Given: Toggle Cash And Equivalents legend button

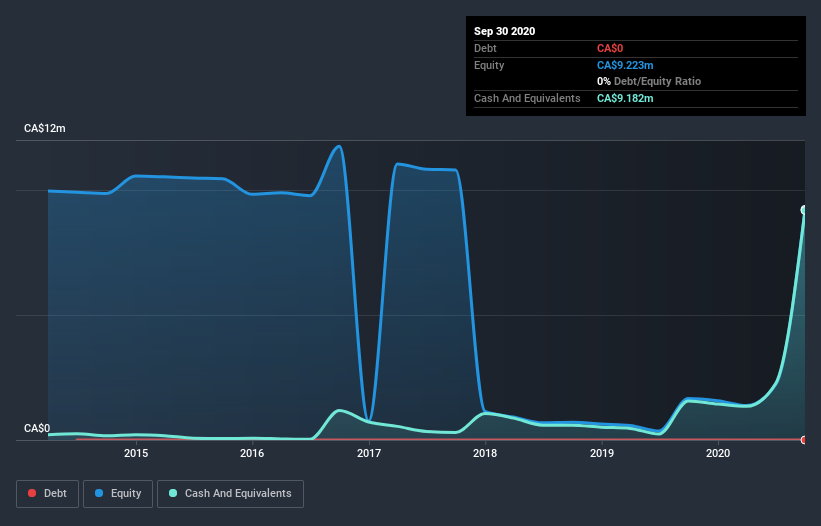Looking at the screenshot, I should pyautogui.click(x=230, y=494).
